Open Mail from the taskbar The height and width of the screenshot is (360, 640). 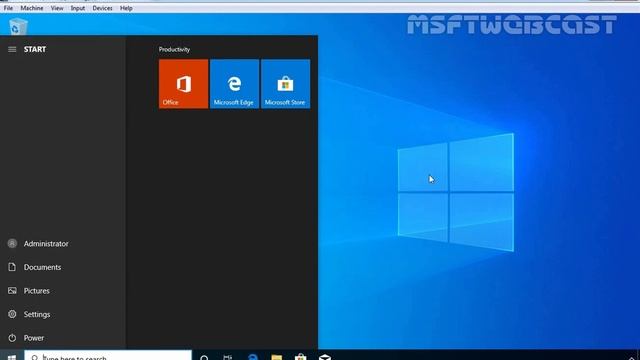[x=325, y=356]
